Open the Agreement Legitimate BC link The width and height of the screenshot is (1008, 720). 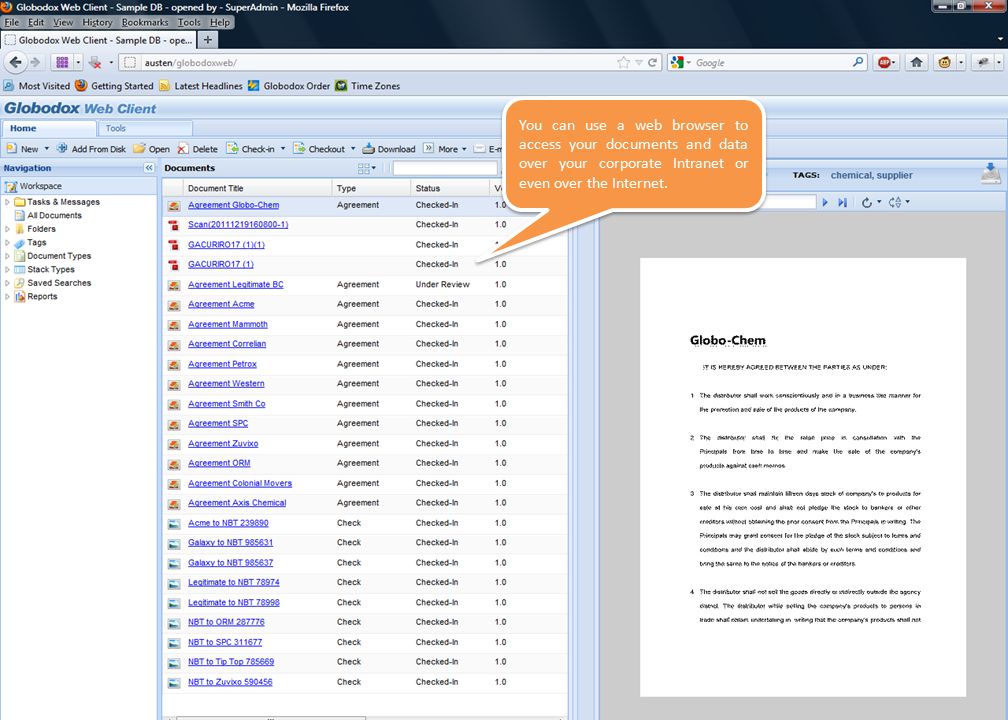click(235, 284)
